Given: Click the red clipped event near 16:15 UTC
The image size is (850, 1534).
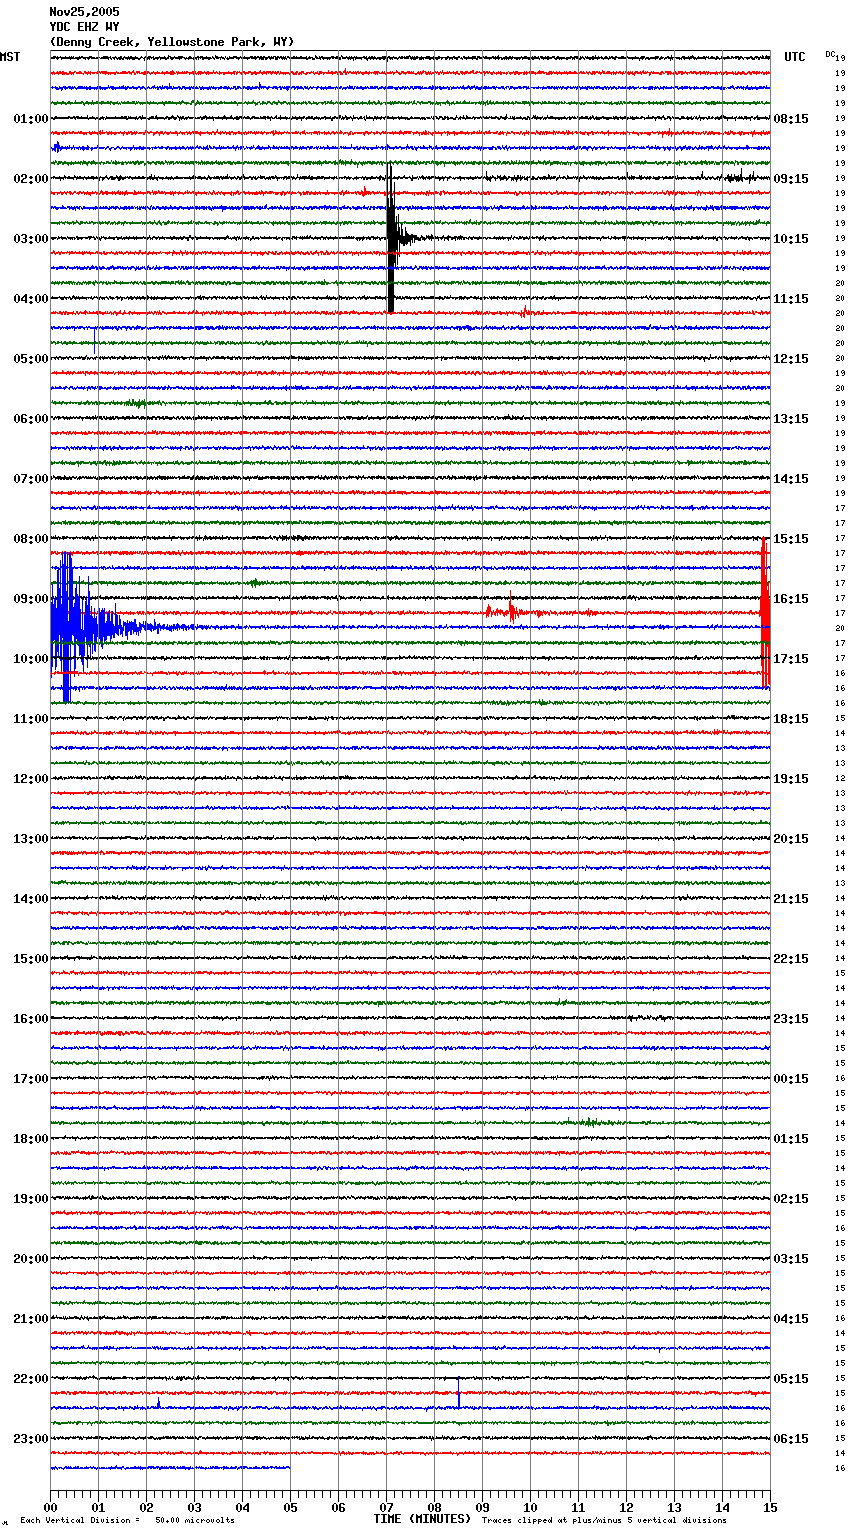Looking at the screenshot, I should pyautogui.click(x=765, y=613).
